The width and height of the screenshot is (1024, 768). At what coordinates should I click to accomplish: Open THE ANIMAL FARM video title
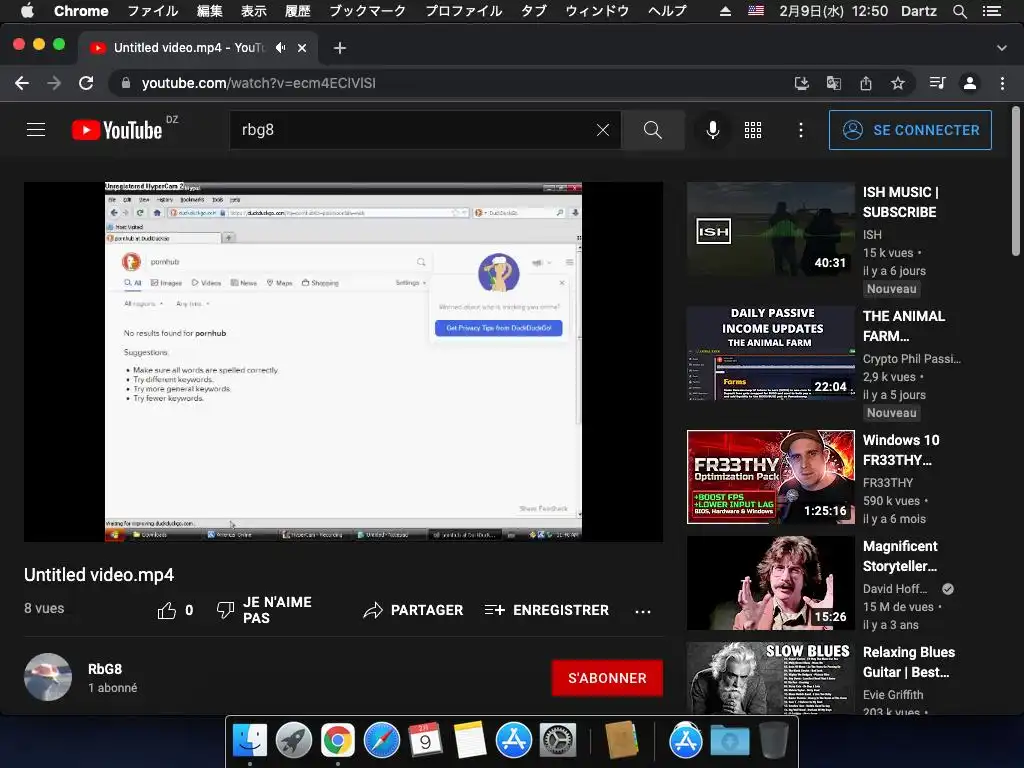click(904, 326)
